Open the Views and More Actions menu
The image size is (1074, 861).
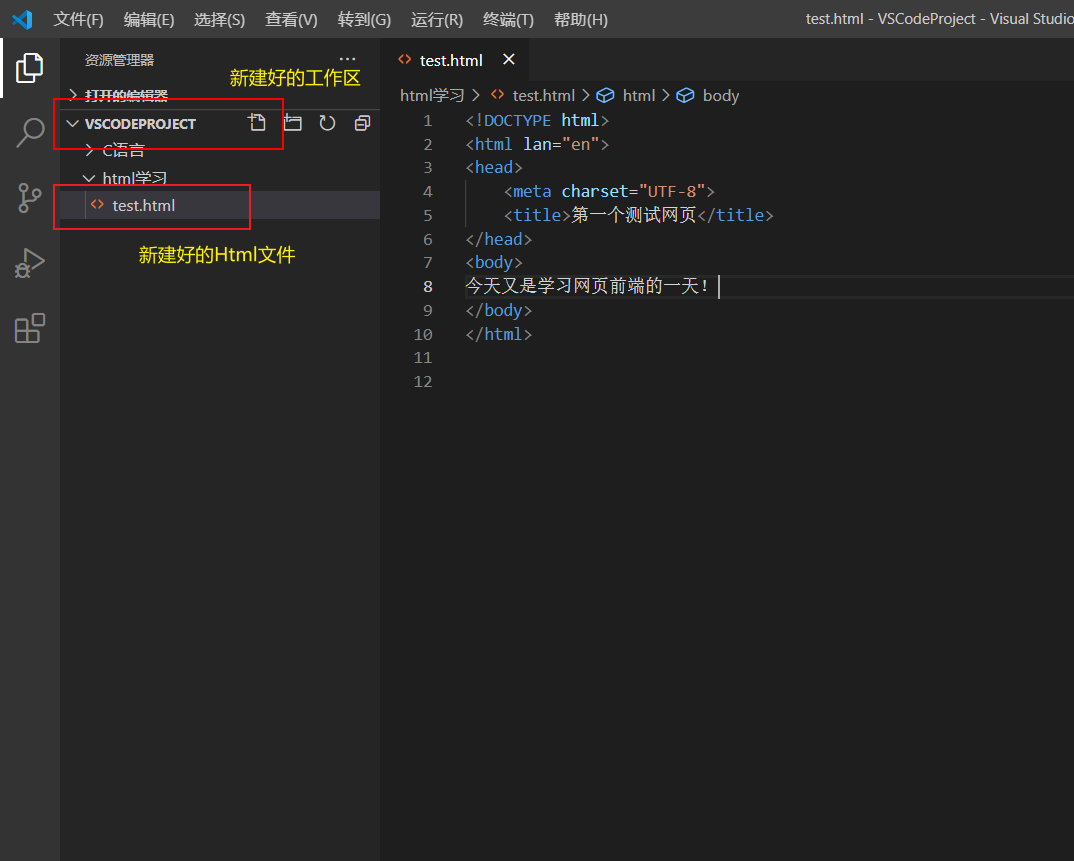348,58
